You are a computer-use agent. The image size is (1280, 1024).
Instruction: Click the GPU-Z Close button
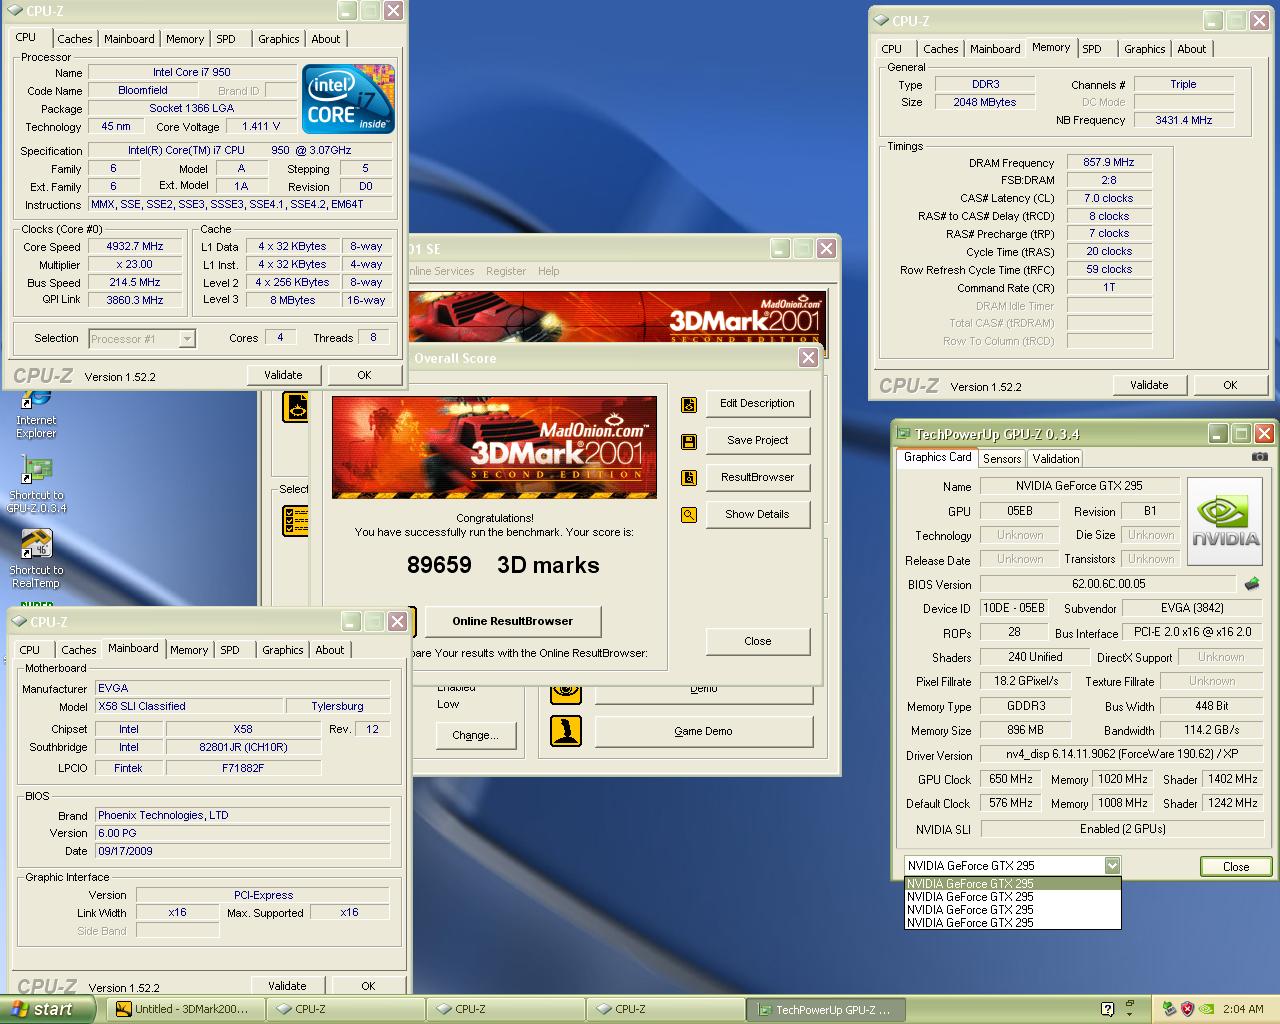(x=1235, y=867)
